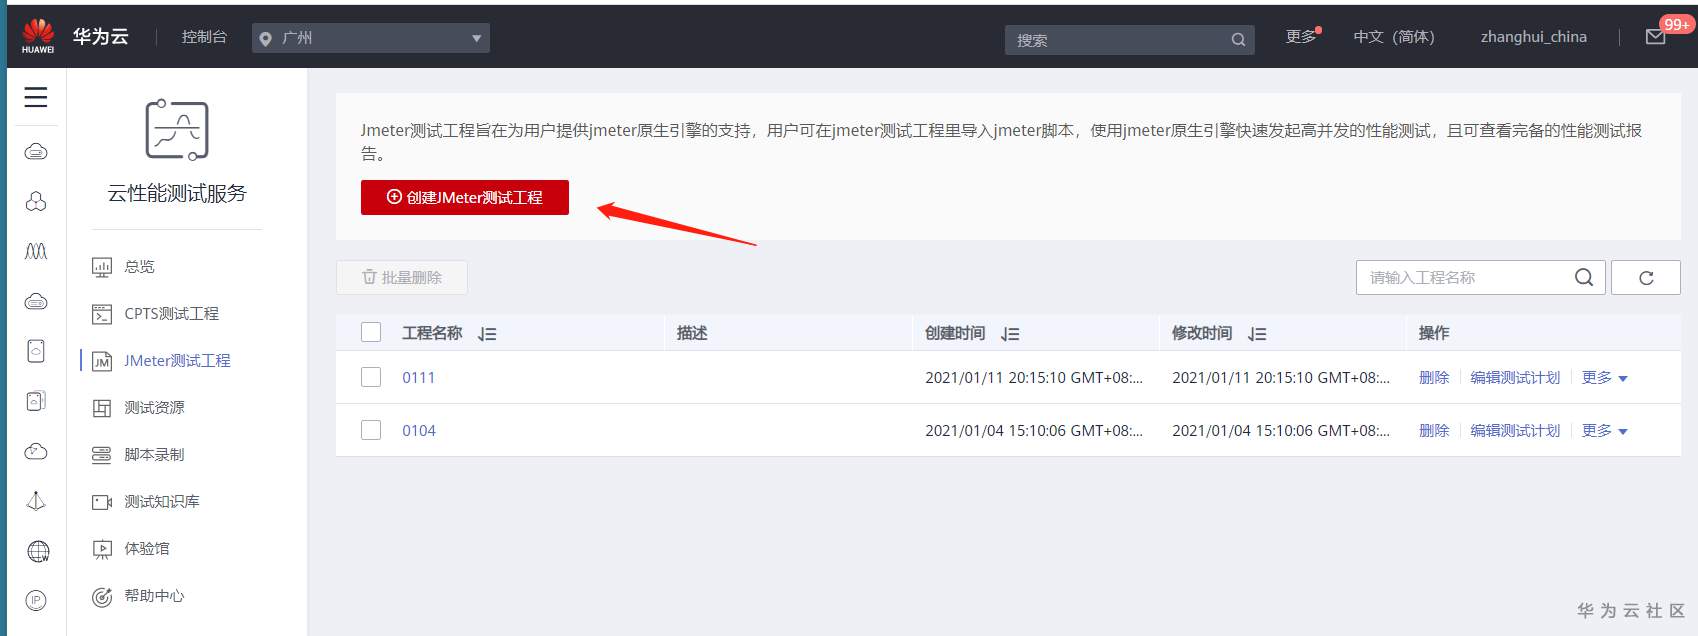
Task: Open project 0104 link
Action: tap(419, 431)
